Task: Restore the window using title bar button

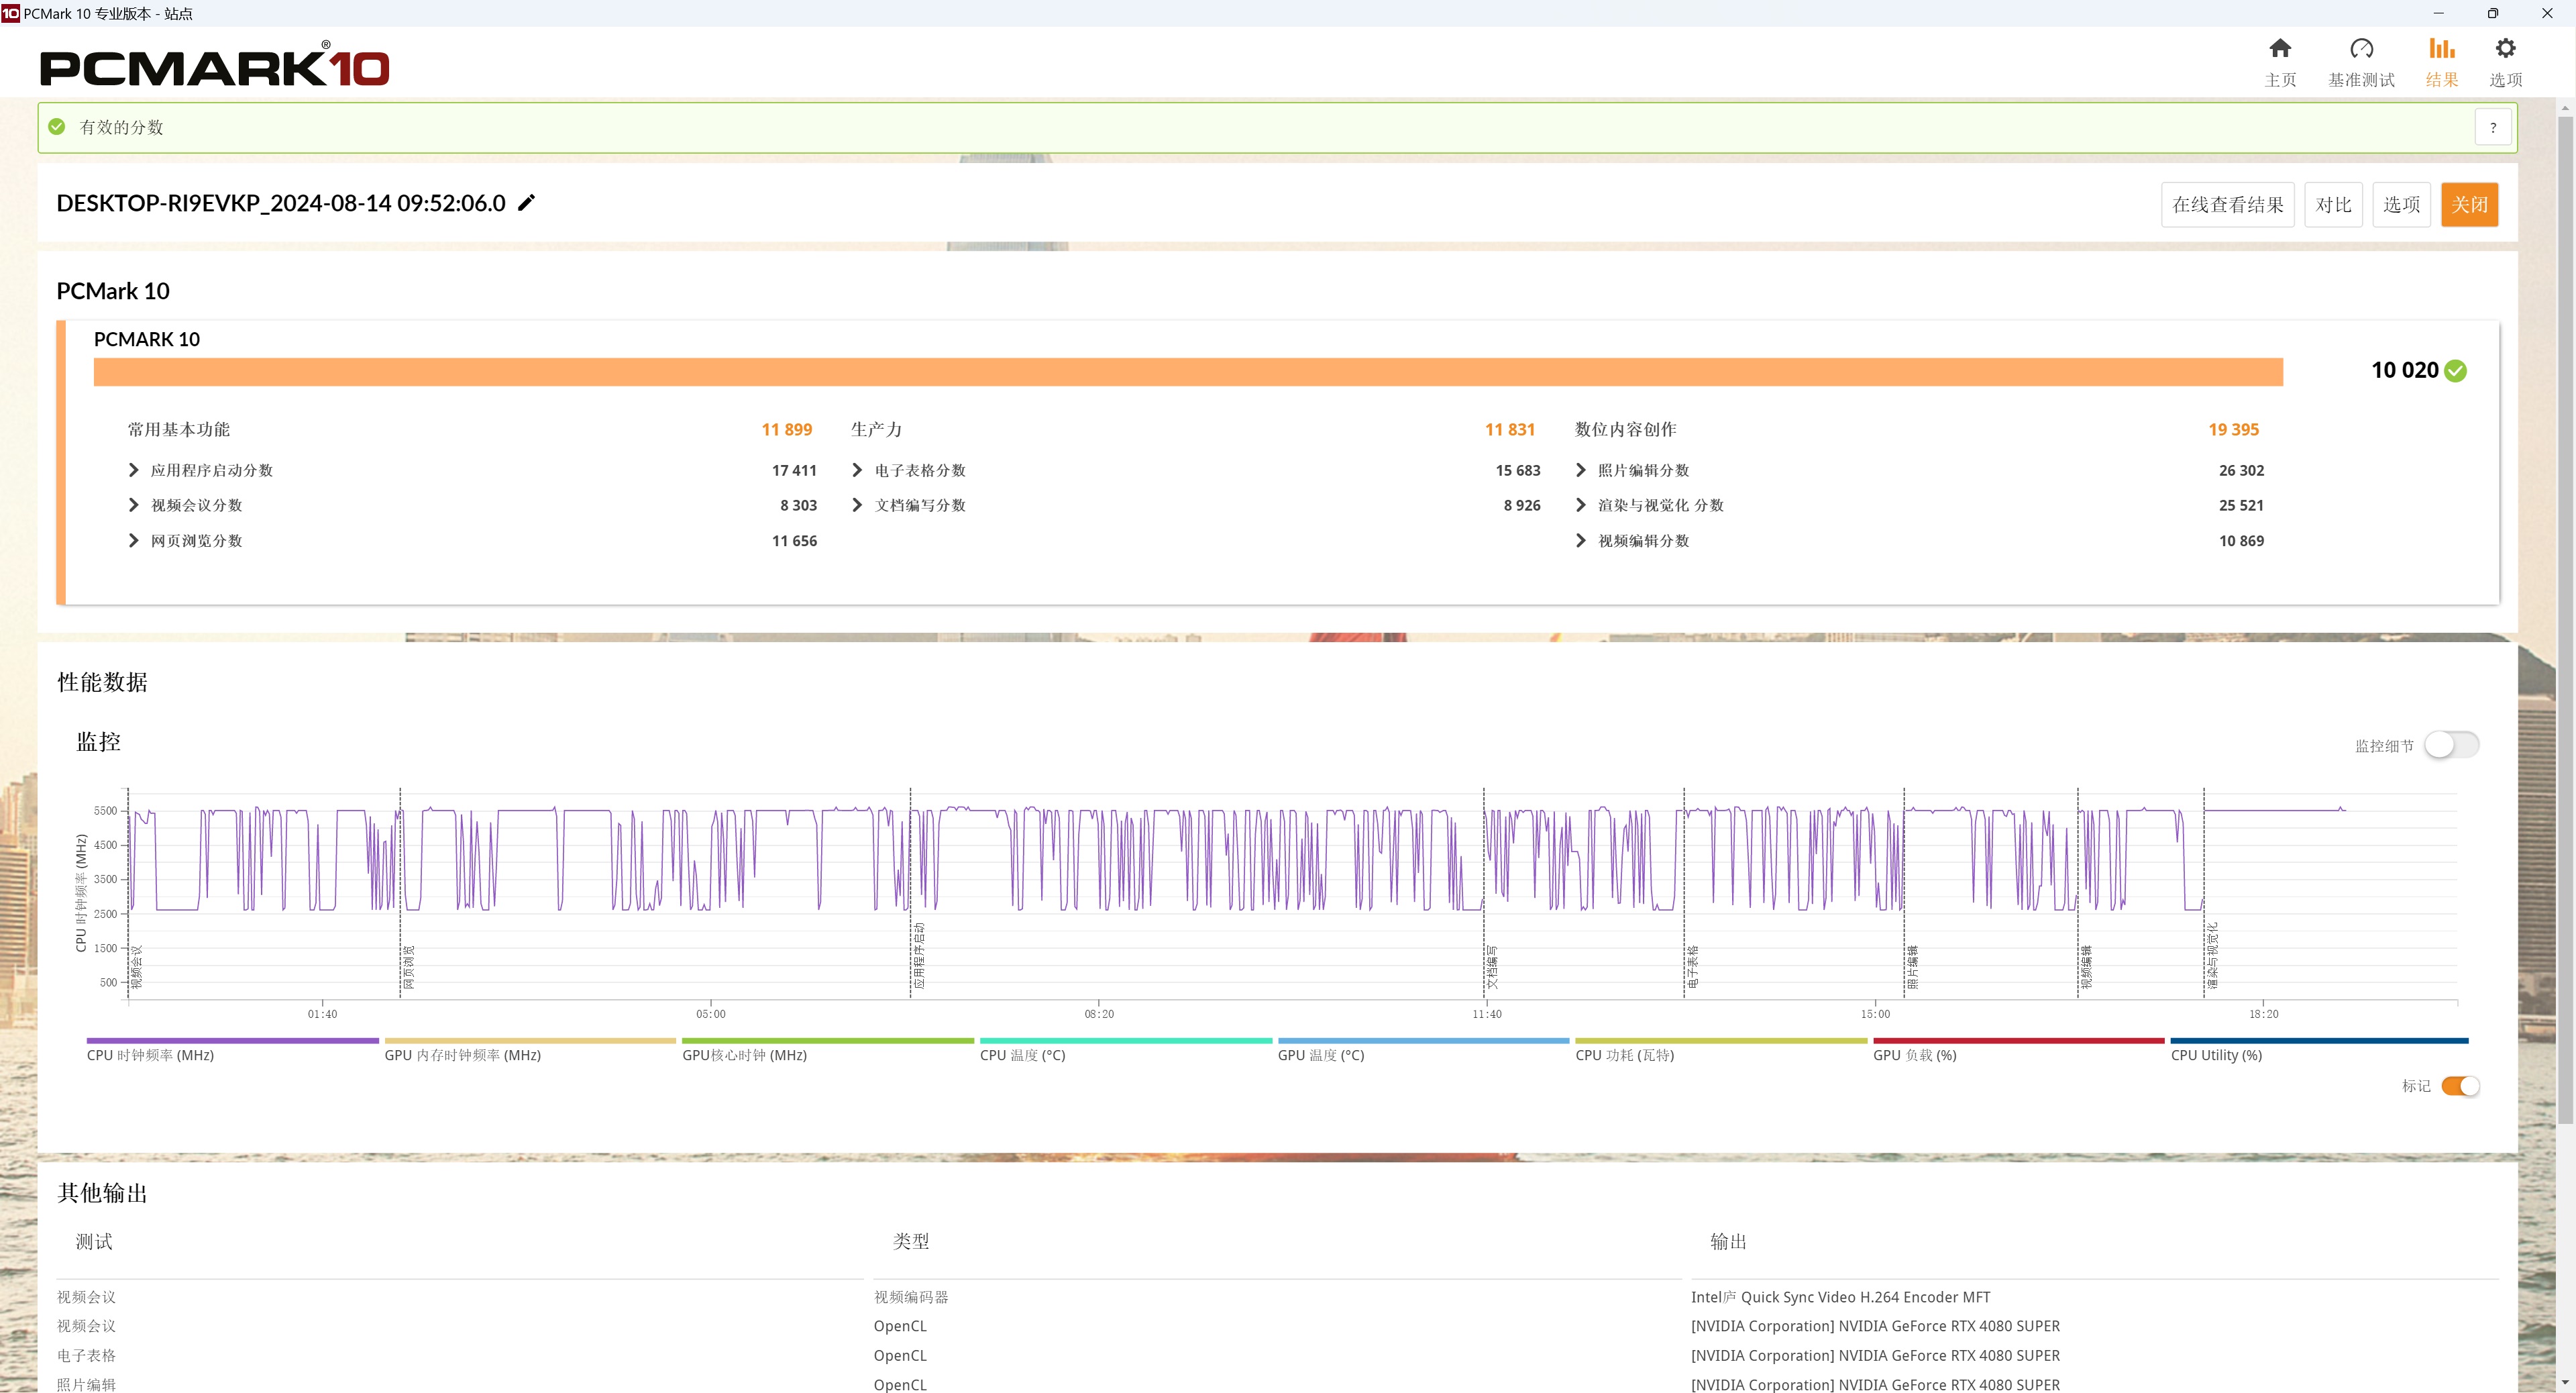Action: (2493, 13)
